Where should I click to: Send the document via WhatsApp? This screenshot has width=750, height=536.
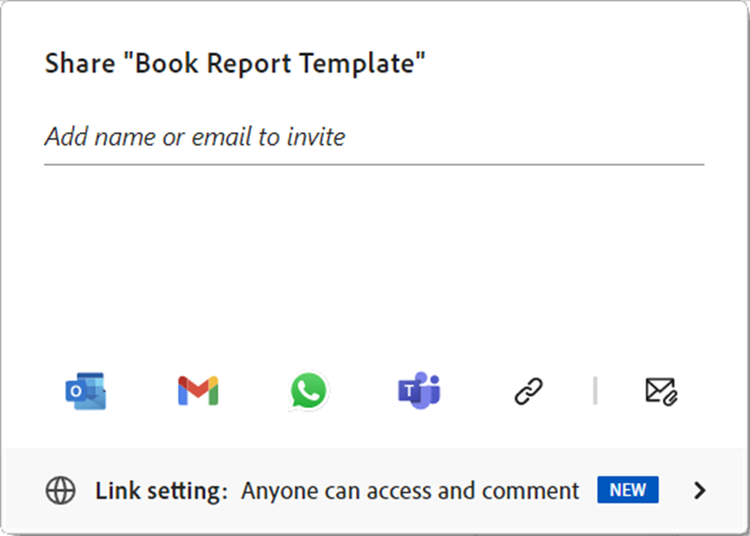pyautogui.click(x=309, y=391)
